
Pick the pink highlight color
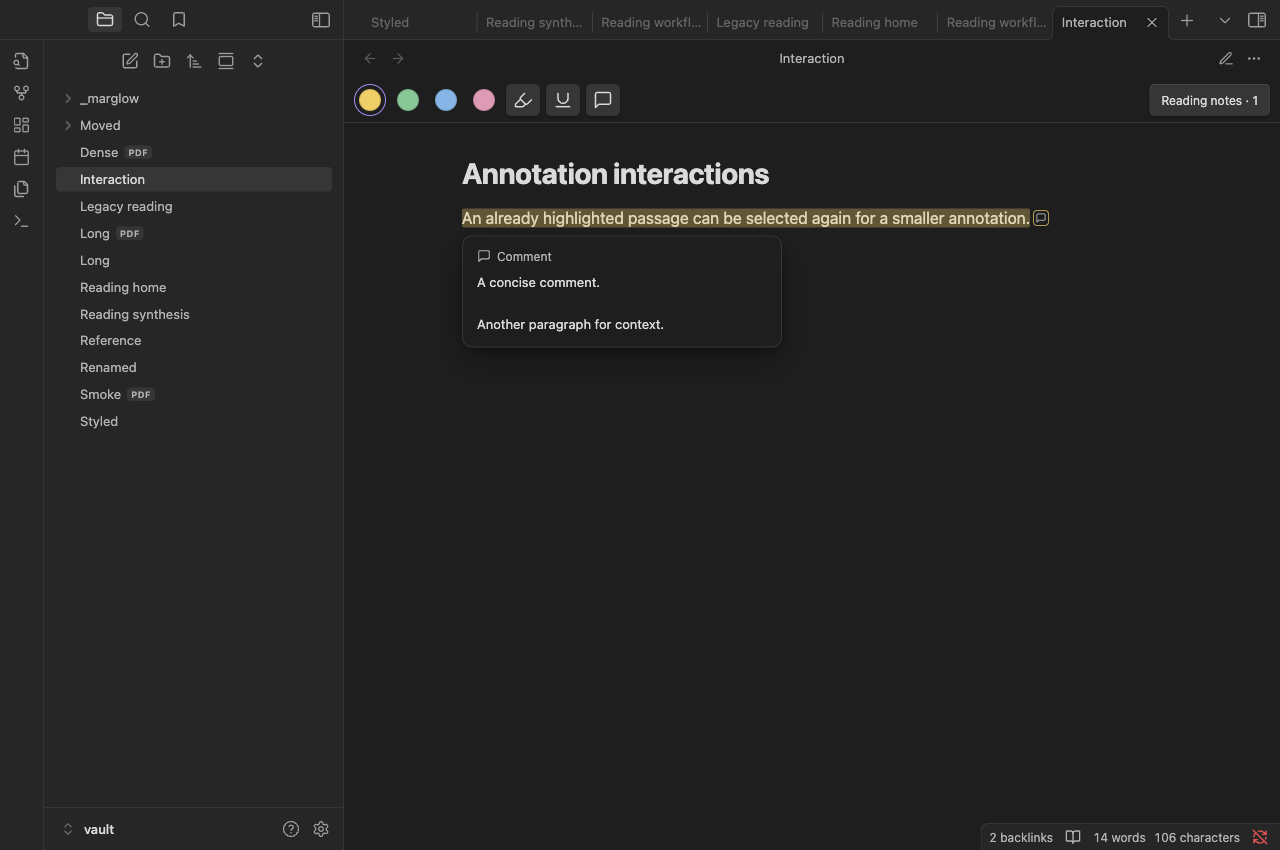(484, 100)
